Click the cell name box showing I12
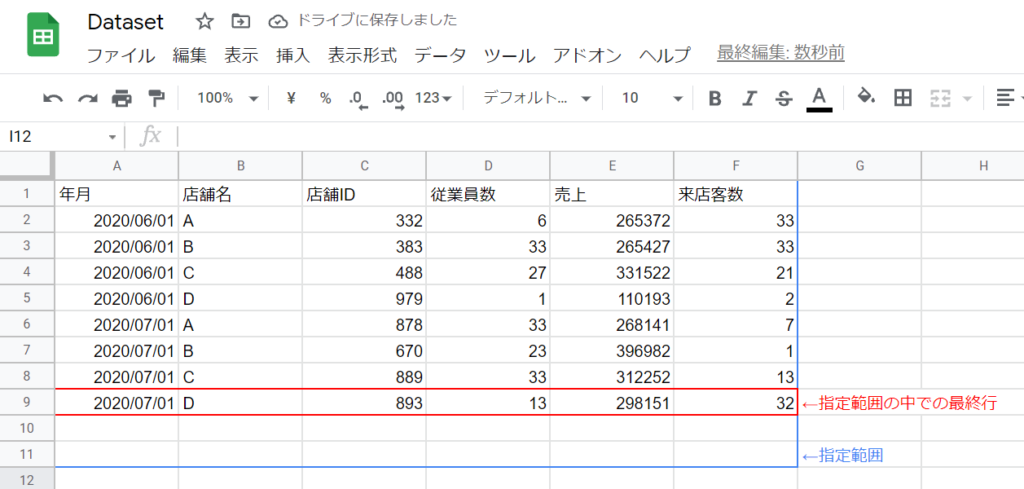Image resolution: width=1024 pixels, height=489 pixels. [62, 136]
